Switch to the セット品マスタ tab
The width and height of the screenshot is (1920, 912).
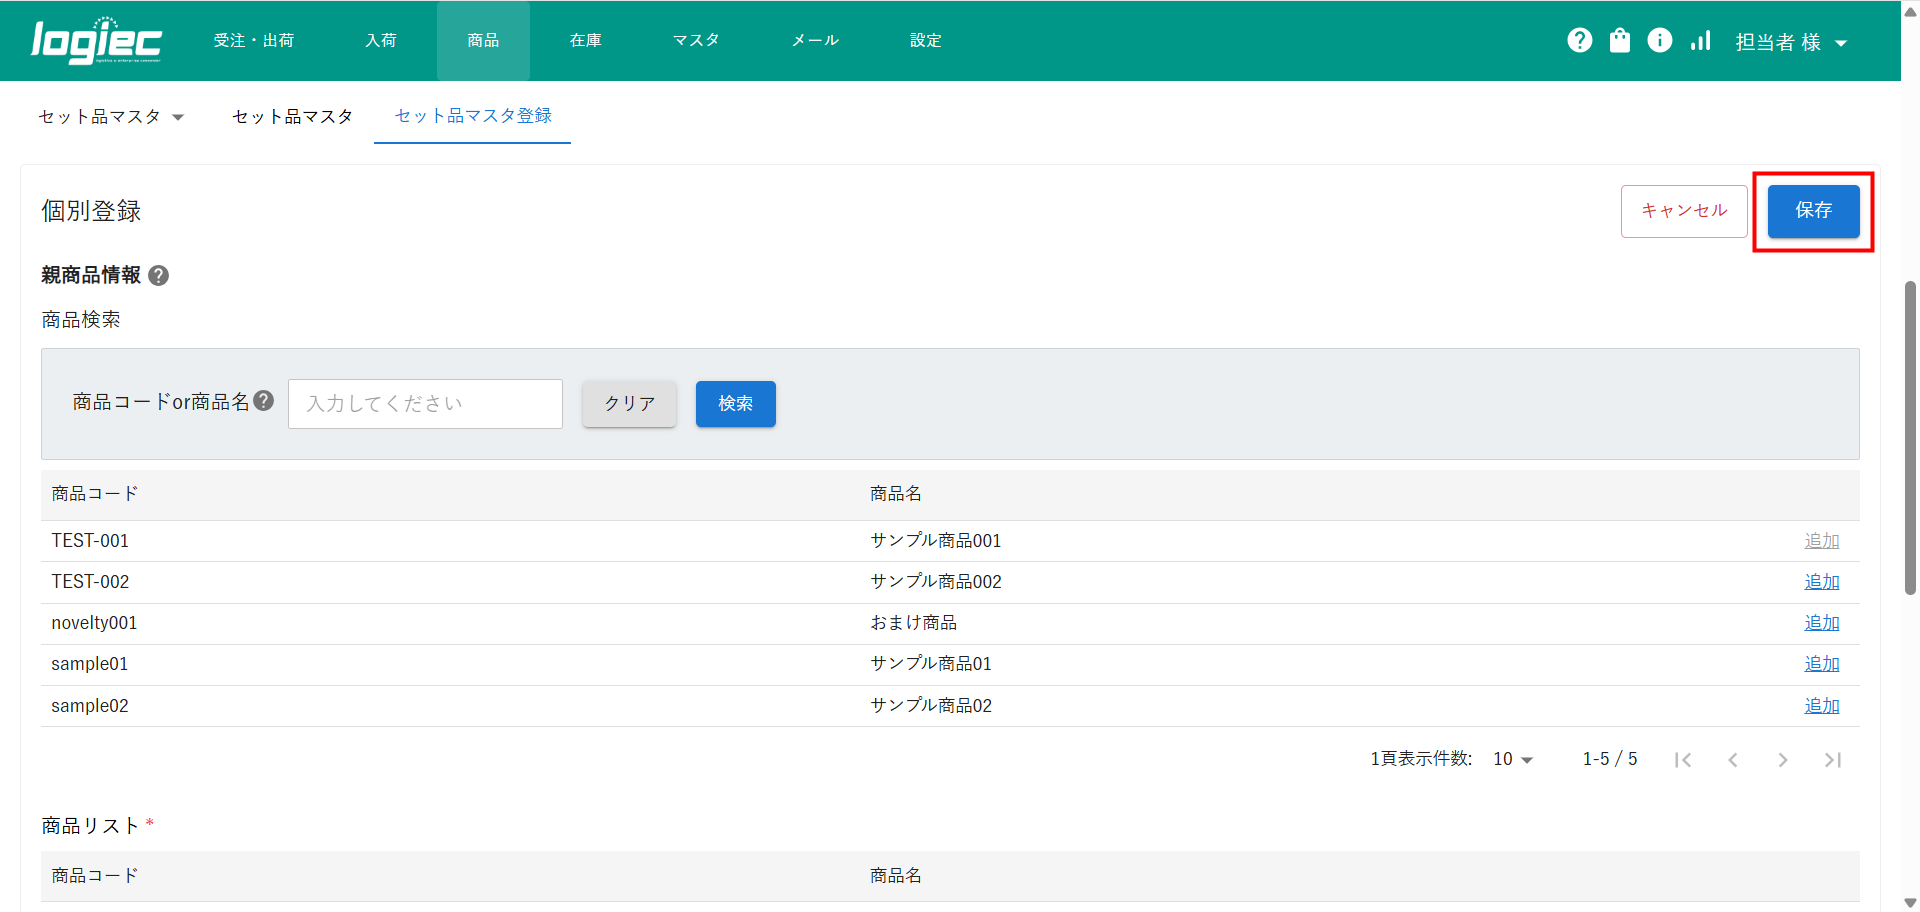(x=292, y=117)
